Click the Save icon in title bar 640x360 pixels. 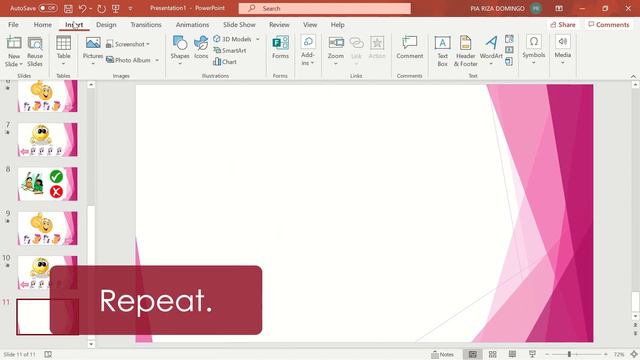click(68, 8)
